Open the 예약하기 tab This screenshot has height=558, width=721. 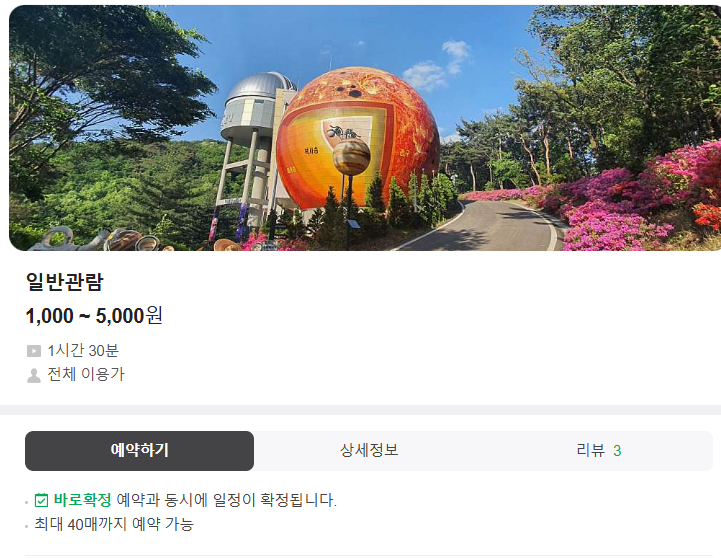139,450
